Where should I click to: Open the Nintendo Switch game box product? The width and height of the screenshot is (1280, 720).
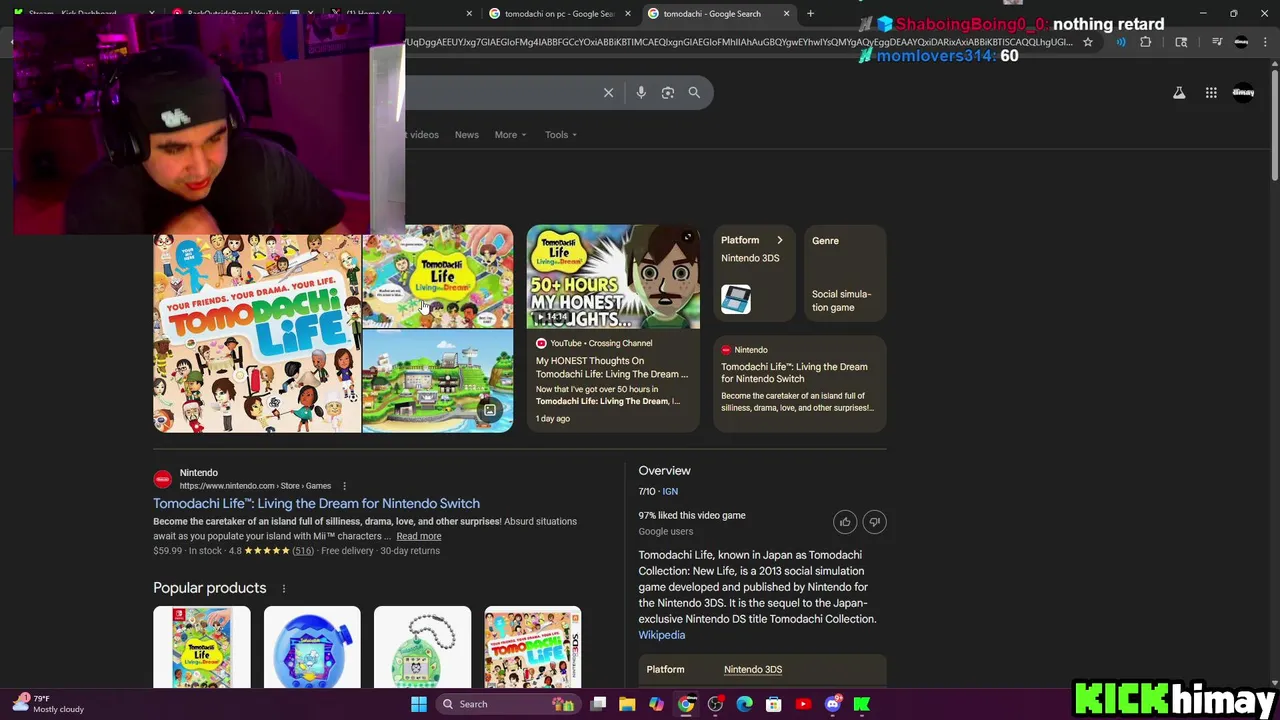pyautogui.click(x=202, y=647)
